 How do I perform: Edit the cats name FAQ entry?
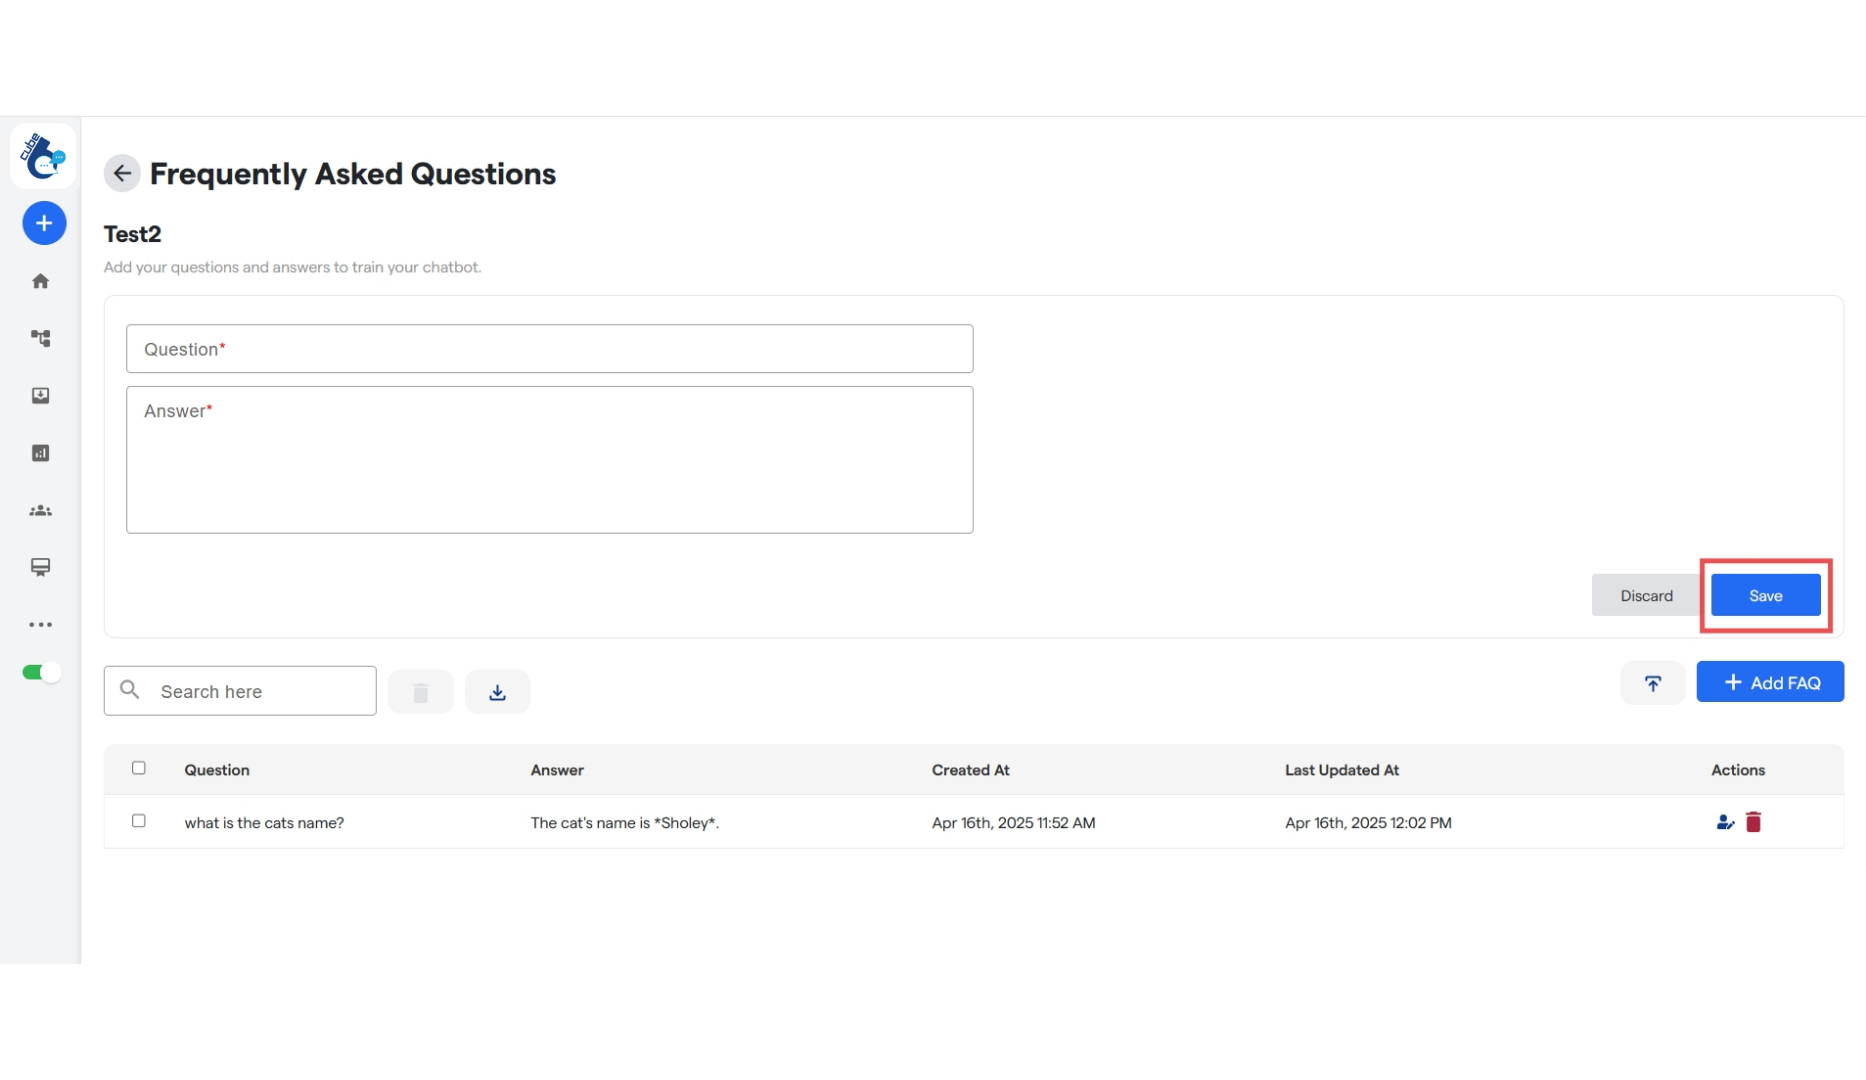pyautogui.click(x=1724, y=821)
